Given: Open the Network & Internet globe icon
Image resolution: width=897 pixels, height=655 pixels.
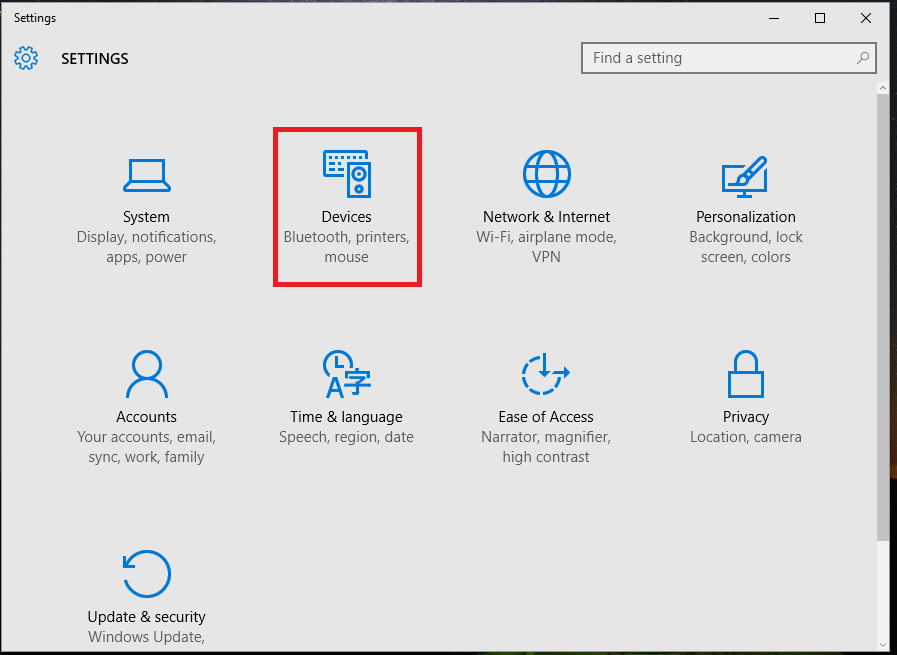Looking at the screenshot, I should [546, 174].
